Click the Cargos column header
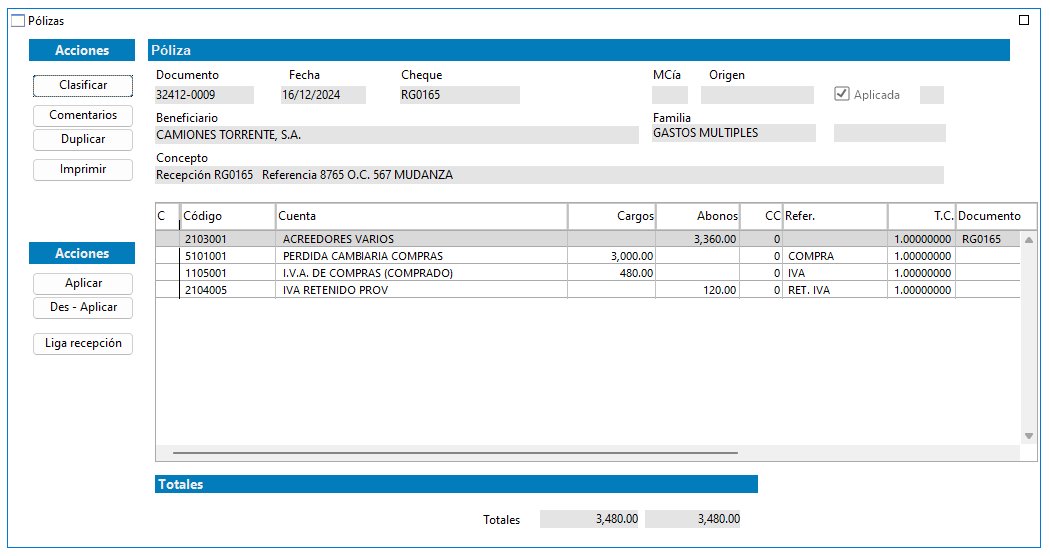The image size is (1050, 556). pyautogui.click(x=612, y=216)
